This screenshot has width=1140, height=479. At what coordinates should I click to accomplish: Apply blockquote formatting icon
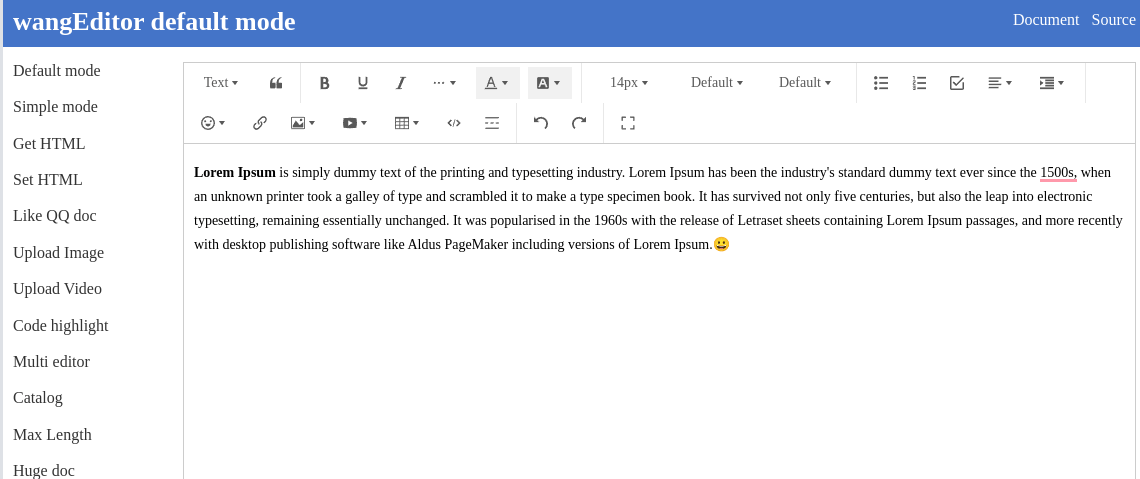click(x=276, y=83)
